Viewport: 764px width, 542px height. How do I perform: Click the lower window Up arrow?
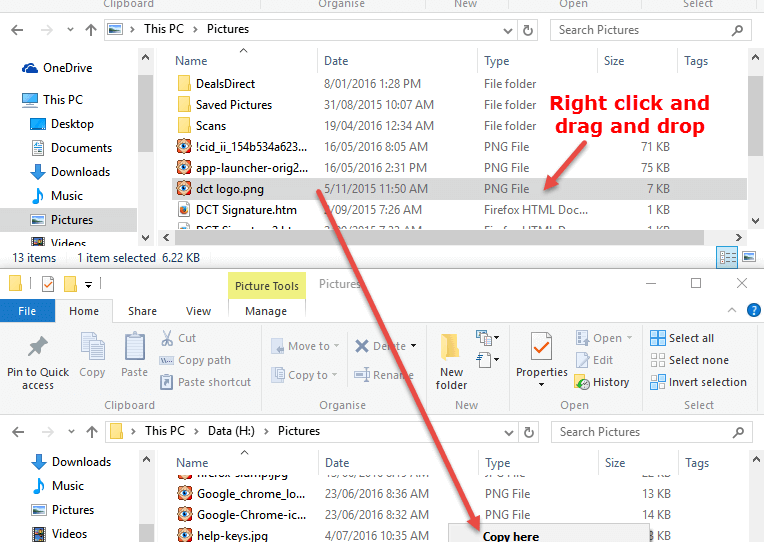point(92,432)
